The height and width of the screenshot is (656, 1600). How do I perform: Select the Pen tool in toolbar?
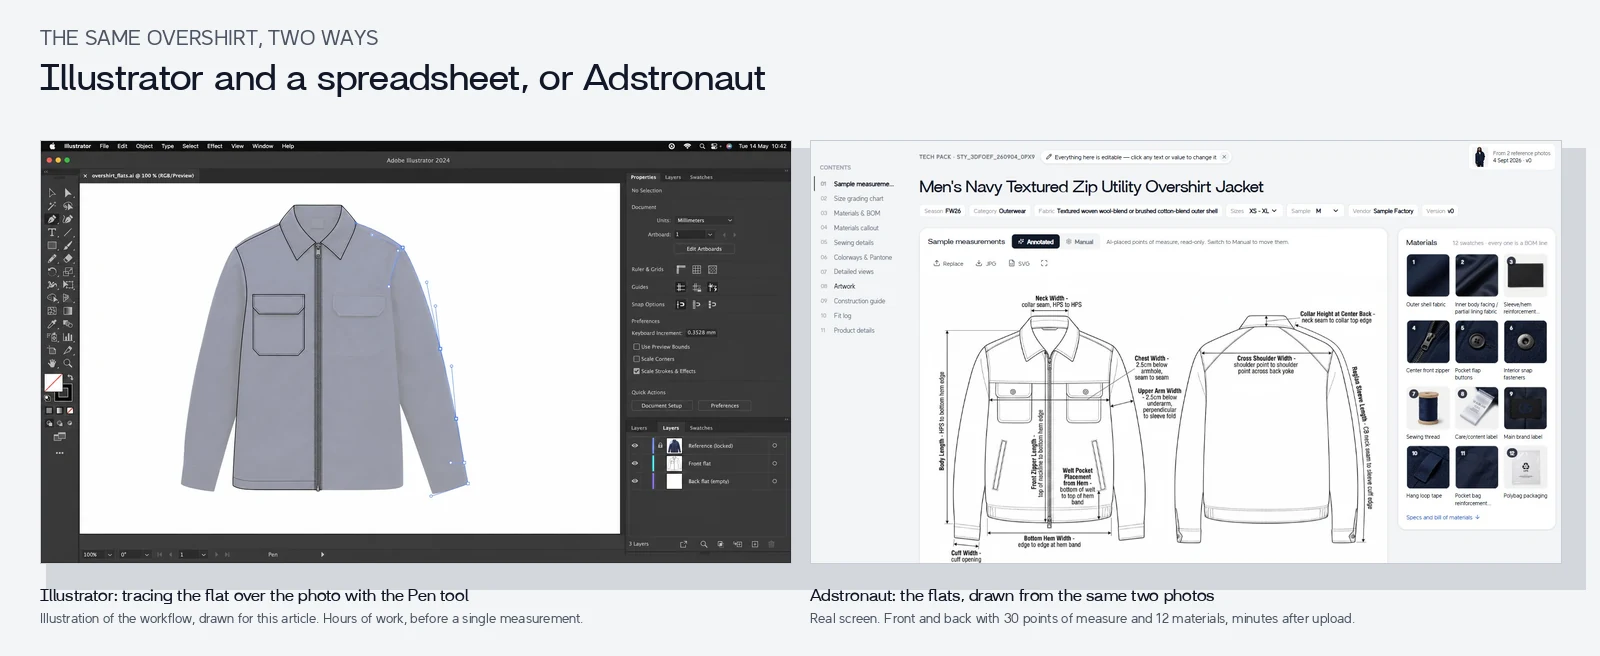coord(52,219)
